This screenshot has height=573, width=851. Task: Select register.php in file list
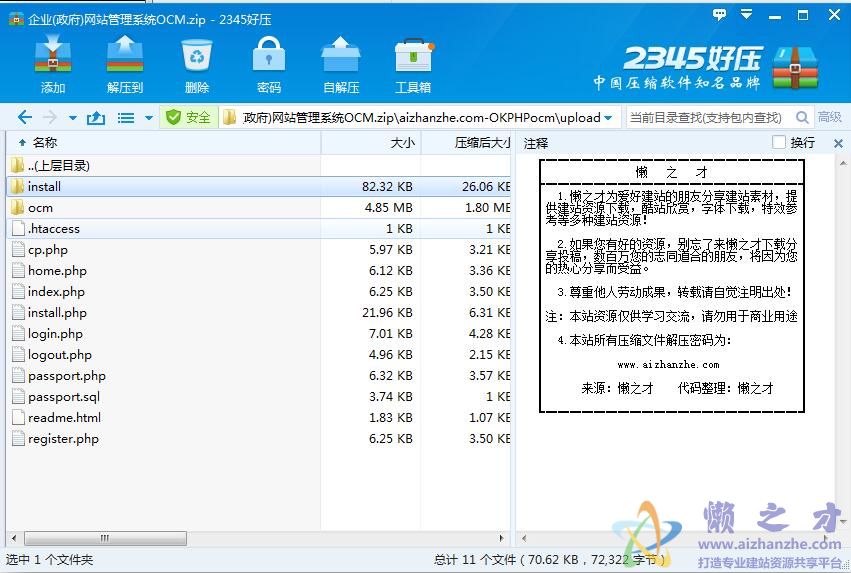tap(258, 438)
